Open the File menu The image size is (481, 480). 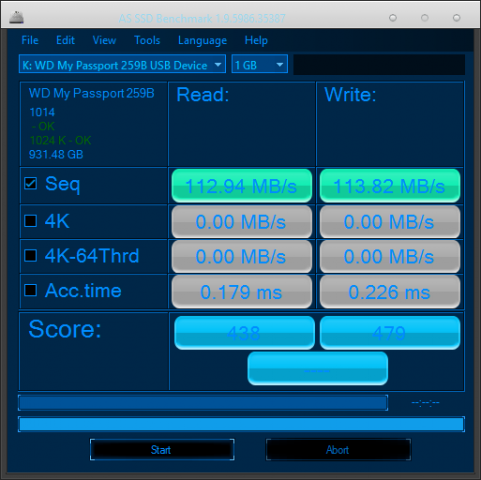click(30, 40)
